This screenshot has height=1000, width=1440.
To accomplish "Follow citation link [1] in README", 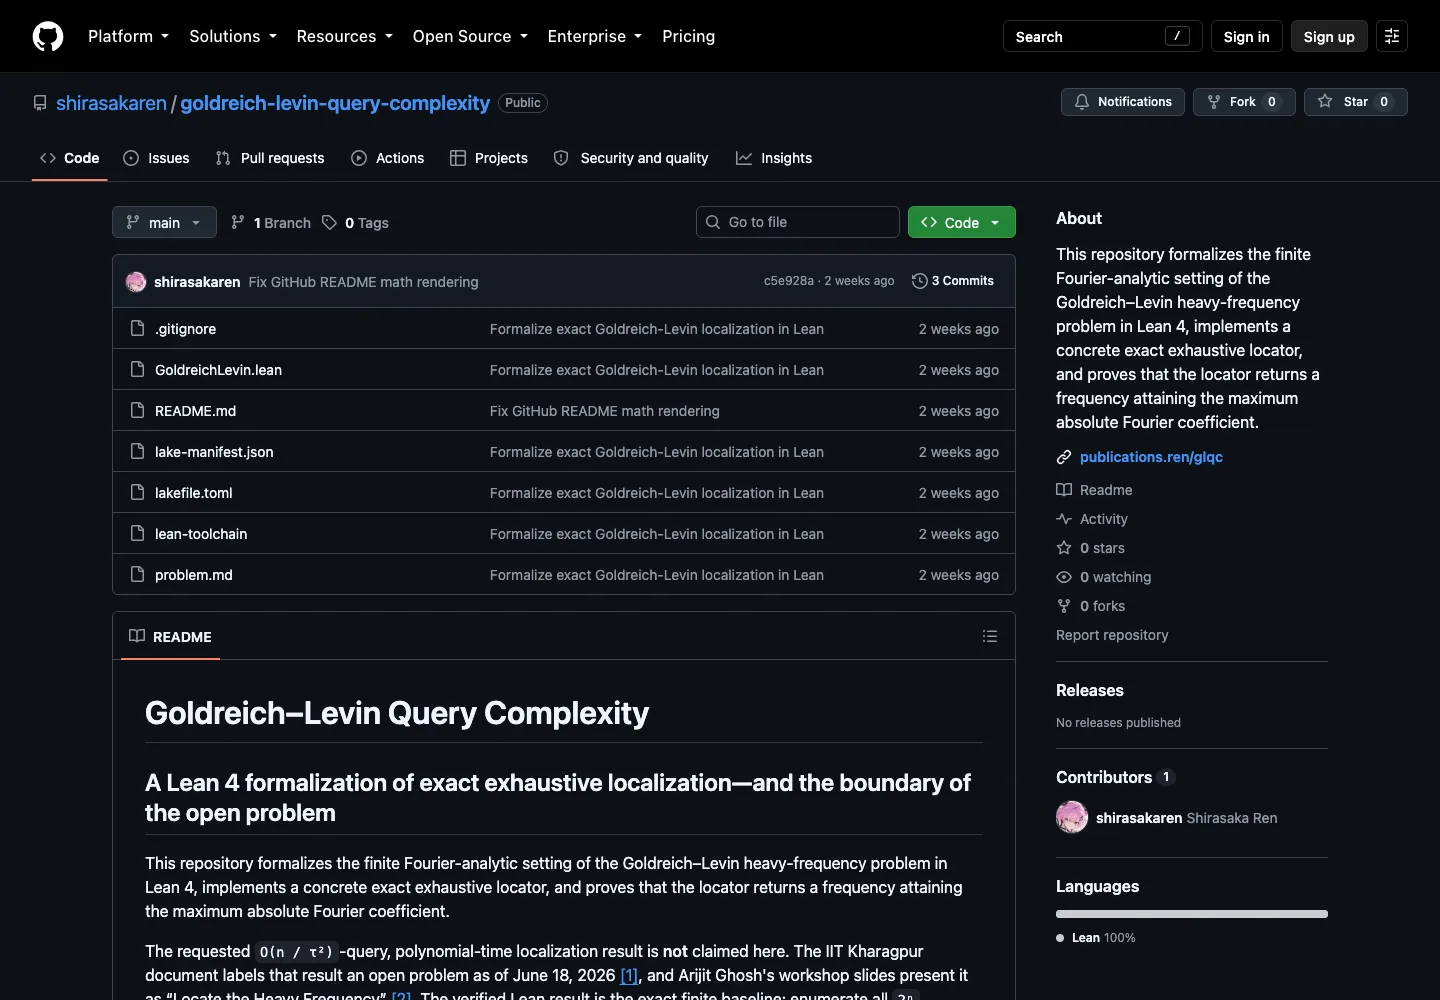I will (x=629, y=975).
